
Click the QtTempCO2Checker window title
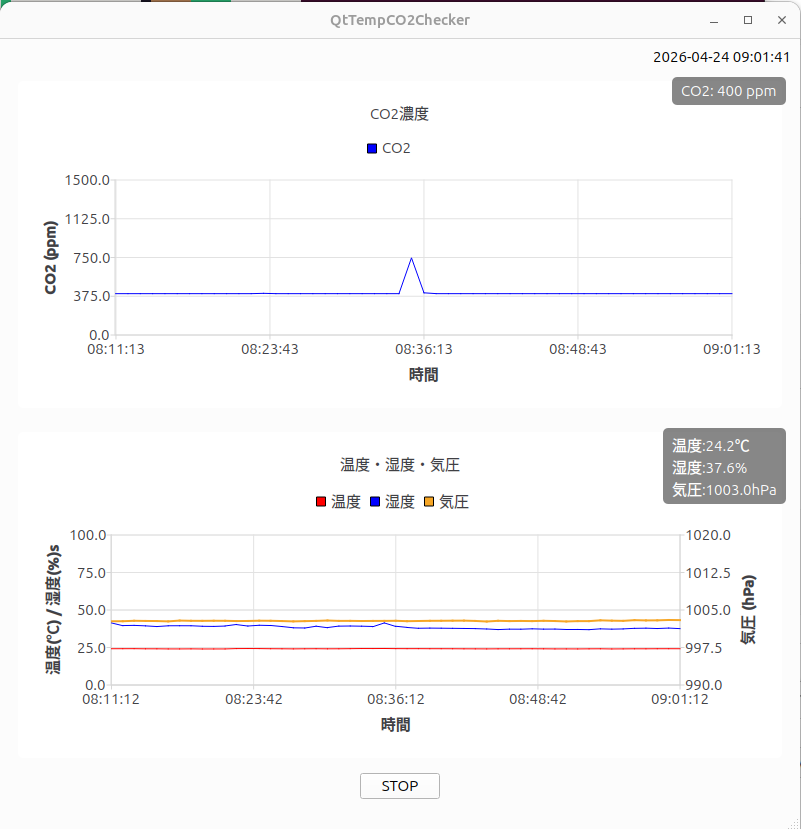400,20
